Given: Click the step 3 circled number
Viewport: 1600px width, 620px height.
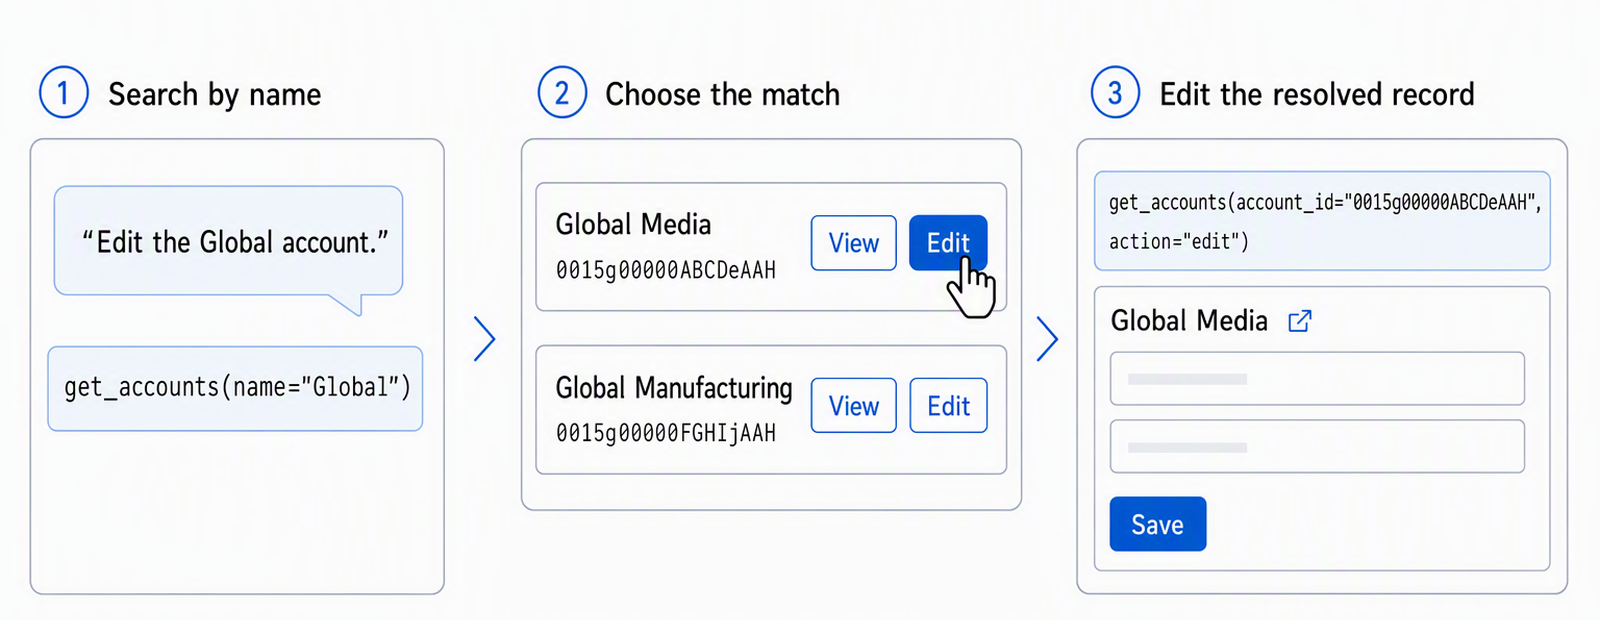Looking at the screenshot, I should [1115, 93].
